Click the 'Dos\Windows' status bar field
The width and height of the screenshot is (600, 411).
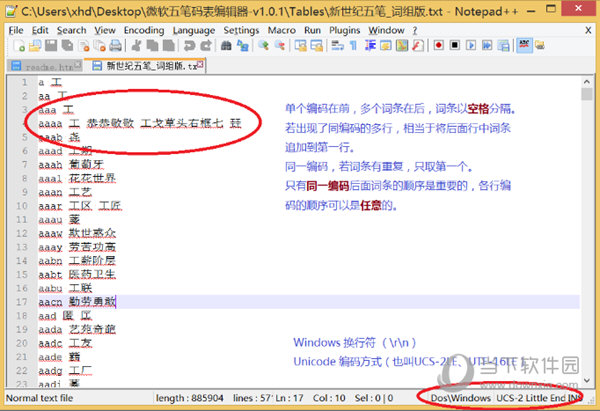(x=461, y=398)
